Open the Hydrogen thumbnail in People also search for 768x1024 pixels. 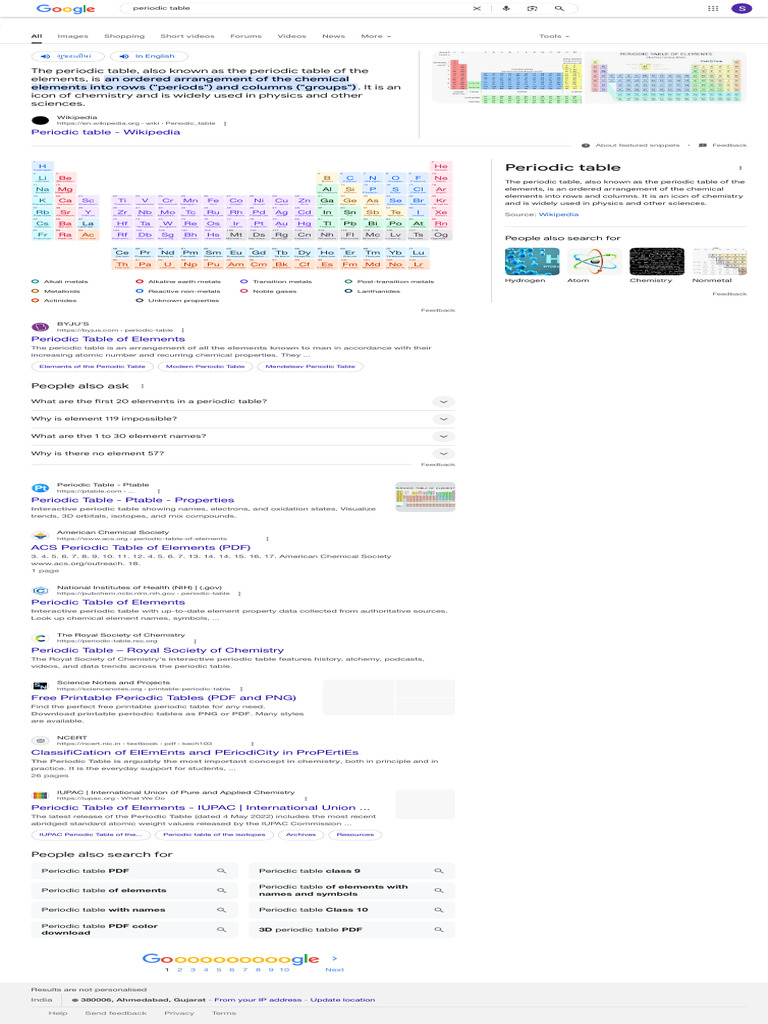click(x=532, y=261)
